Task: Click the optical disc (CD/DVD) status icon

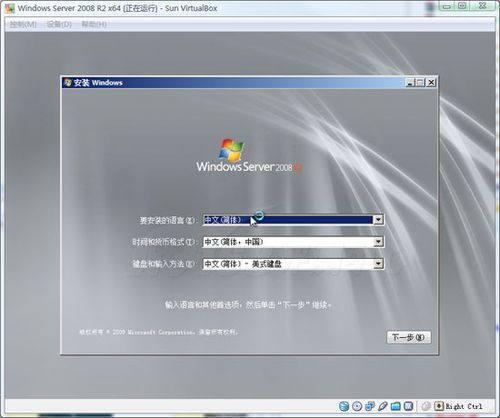Action: 357,406
